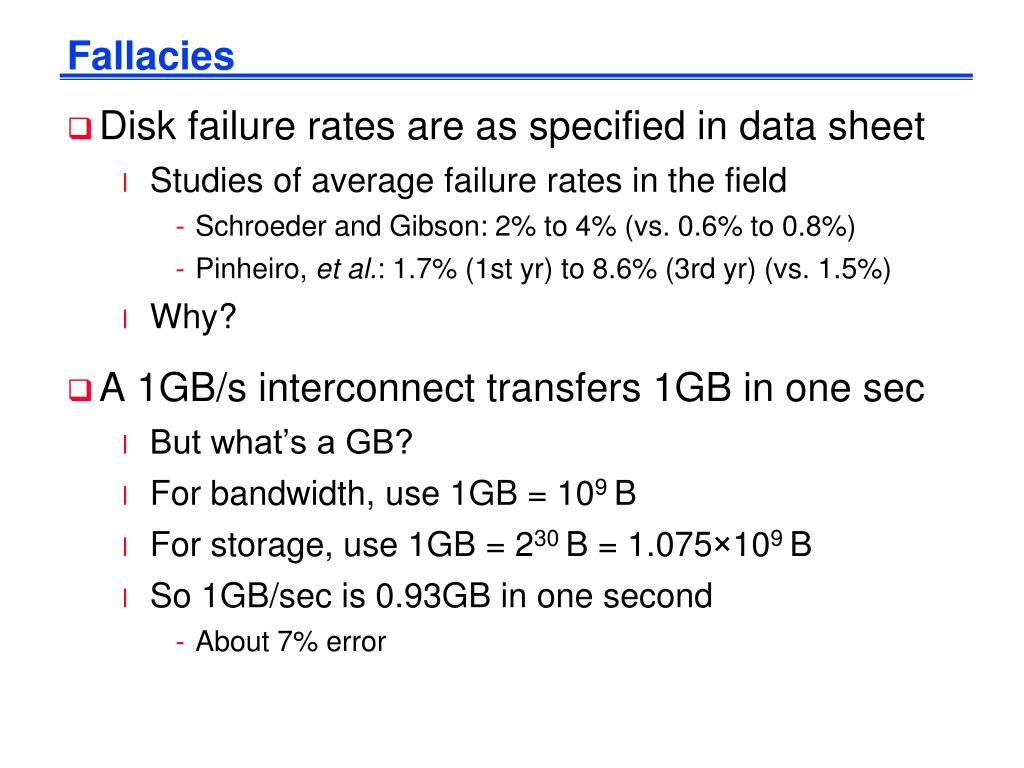This screenshot has height=768, width=1024.
Task: Click the For bandwidth, use 1GB line
Action: 393,493
